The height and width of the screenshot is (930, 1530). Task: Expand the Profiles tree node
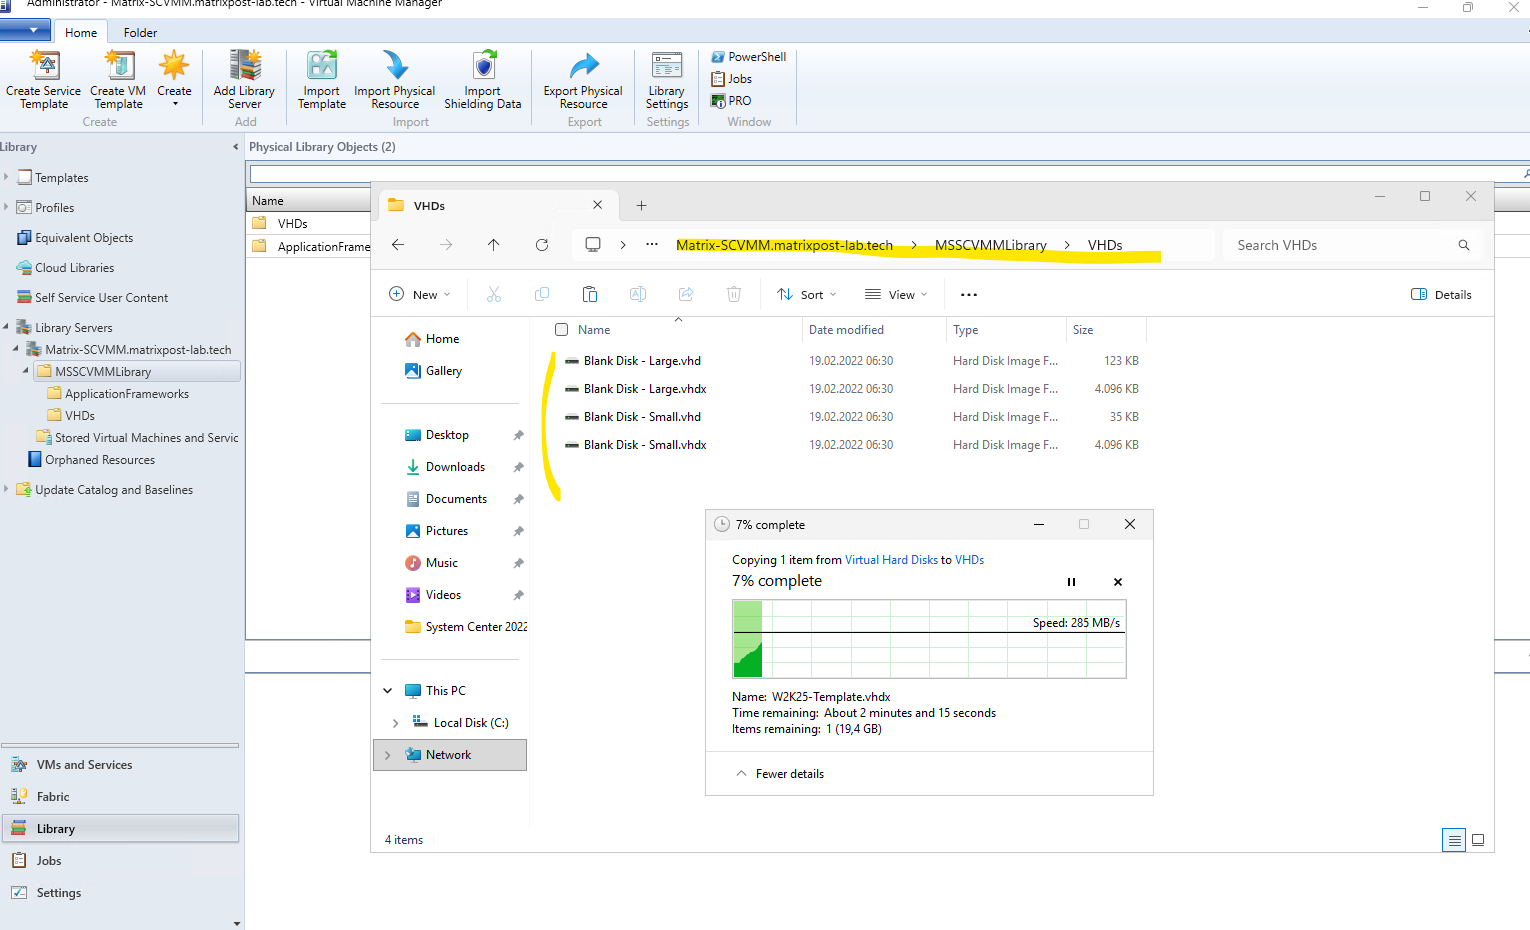click(6, 207)
